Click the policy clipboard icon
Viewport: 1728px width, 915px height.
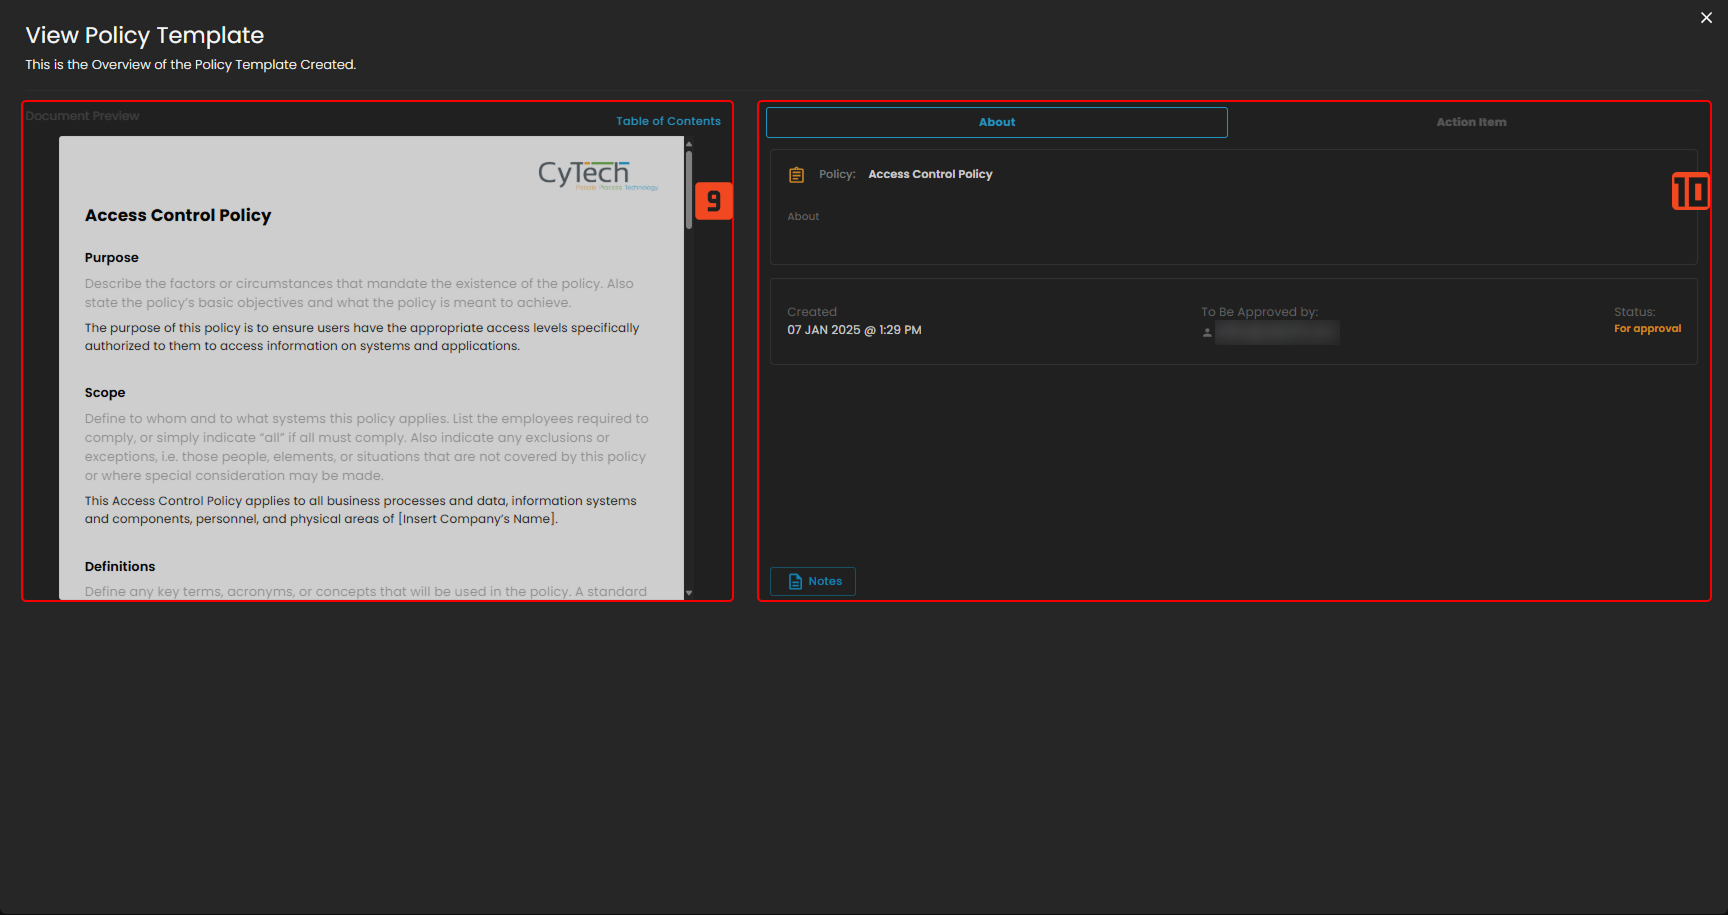click(796, 175)
